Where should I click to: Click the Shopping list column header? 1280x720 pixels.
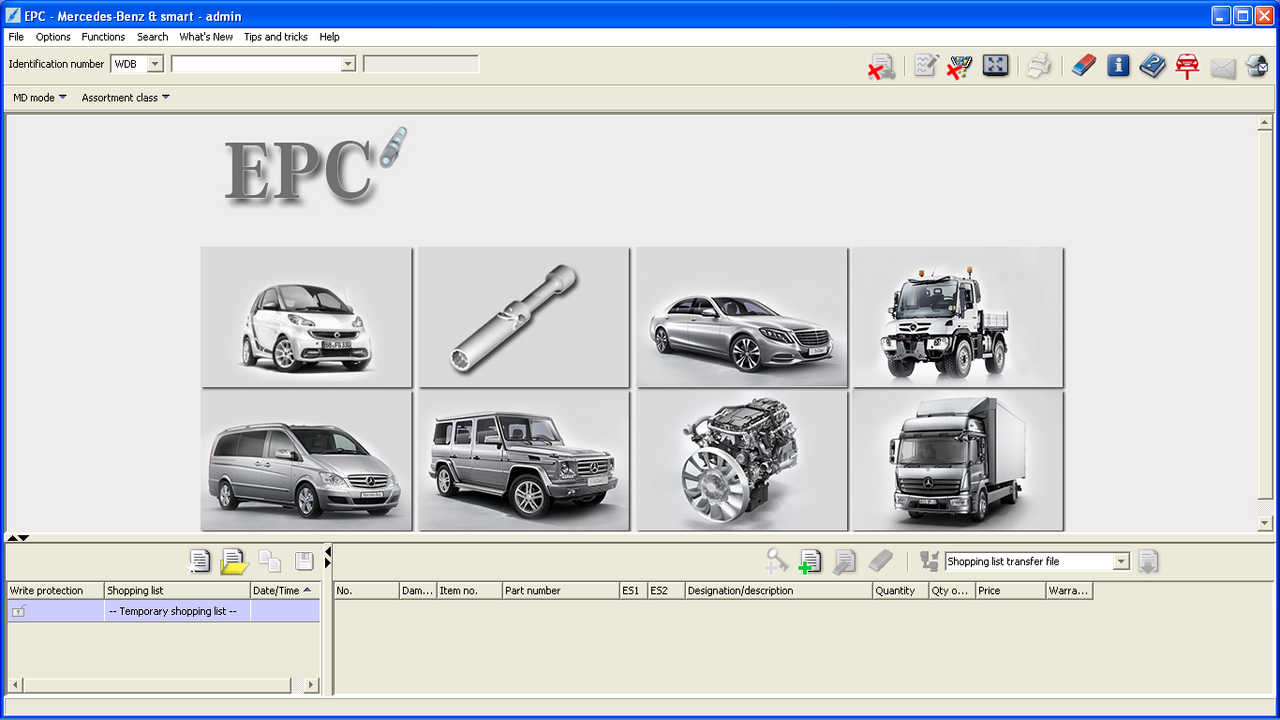tap(177, 591)
